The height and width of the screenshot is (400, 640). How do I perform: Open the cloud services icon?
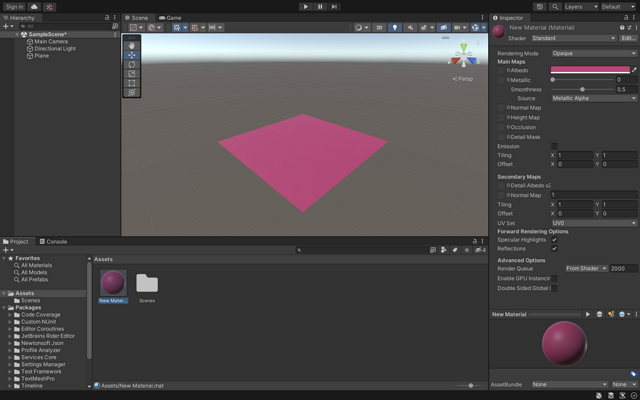pyautogui.click(x=34, y=7)
